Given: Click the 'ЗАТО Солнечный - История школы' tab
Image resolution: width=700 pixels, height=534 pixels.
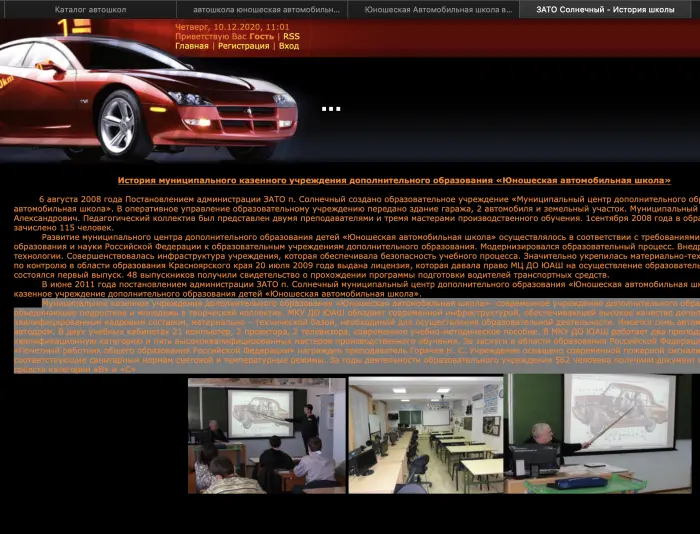Looking at the screenshot, I should 607,9.
